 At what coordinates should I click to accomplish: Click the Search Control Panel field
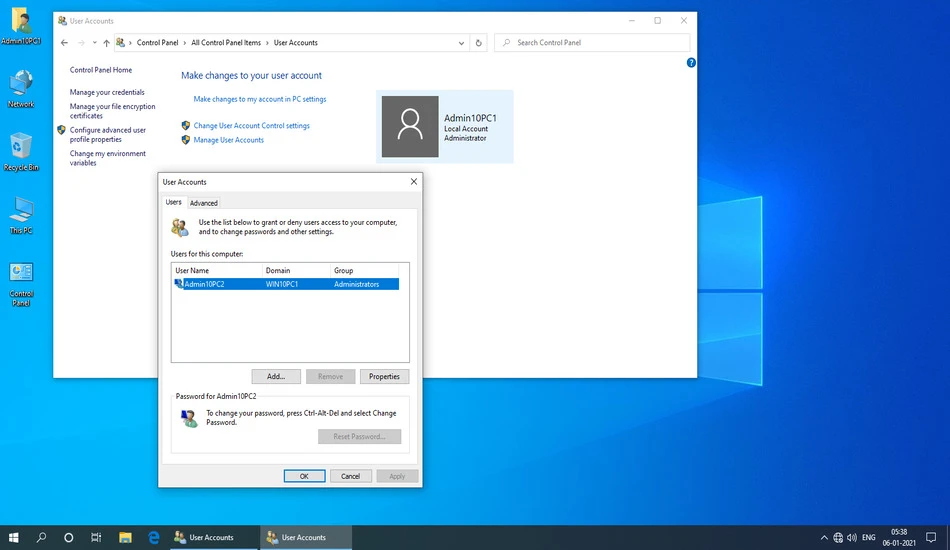[592, 43]
